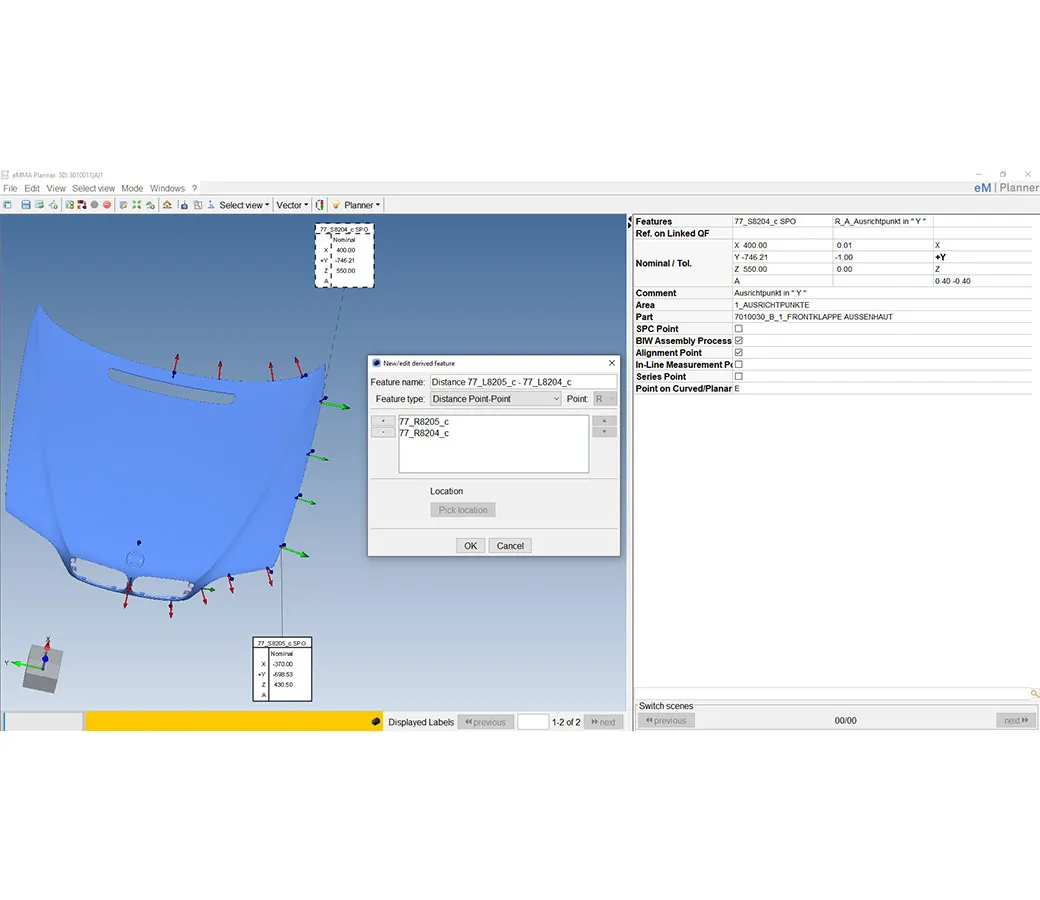
Task: Click the Feature name text field
Action: point(522,382)
